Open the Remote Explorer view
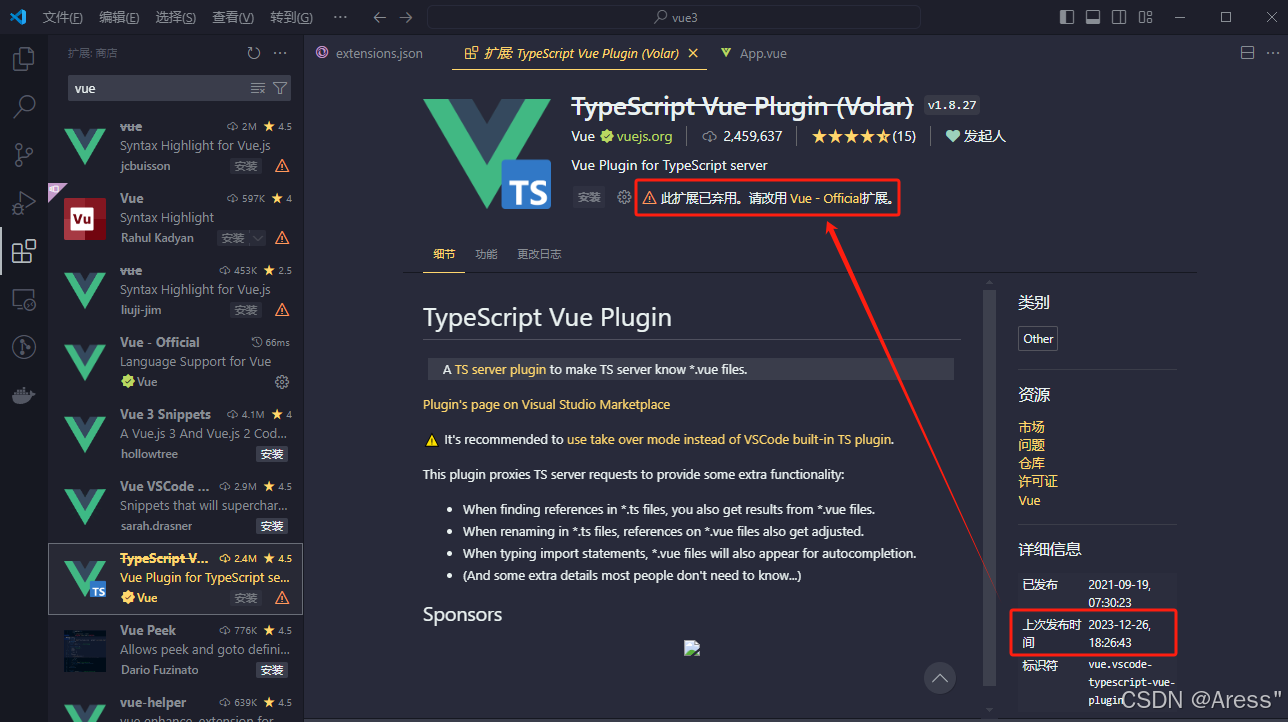Viewport: 1288px width, 722px height. tap(24, 299)
